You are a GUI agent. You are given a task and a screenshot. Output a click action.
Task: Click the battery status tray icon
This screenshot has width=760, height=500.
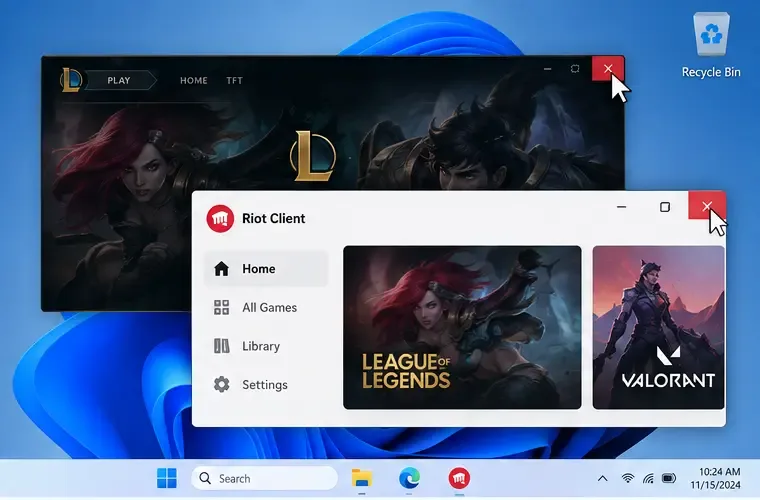coord(669,479)
